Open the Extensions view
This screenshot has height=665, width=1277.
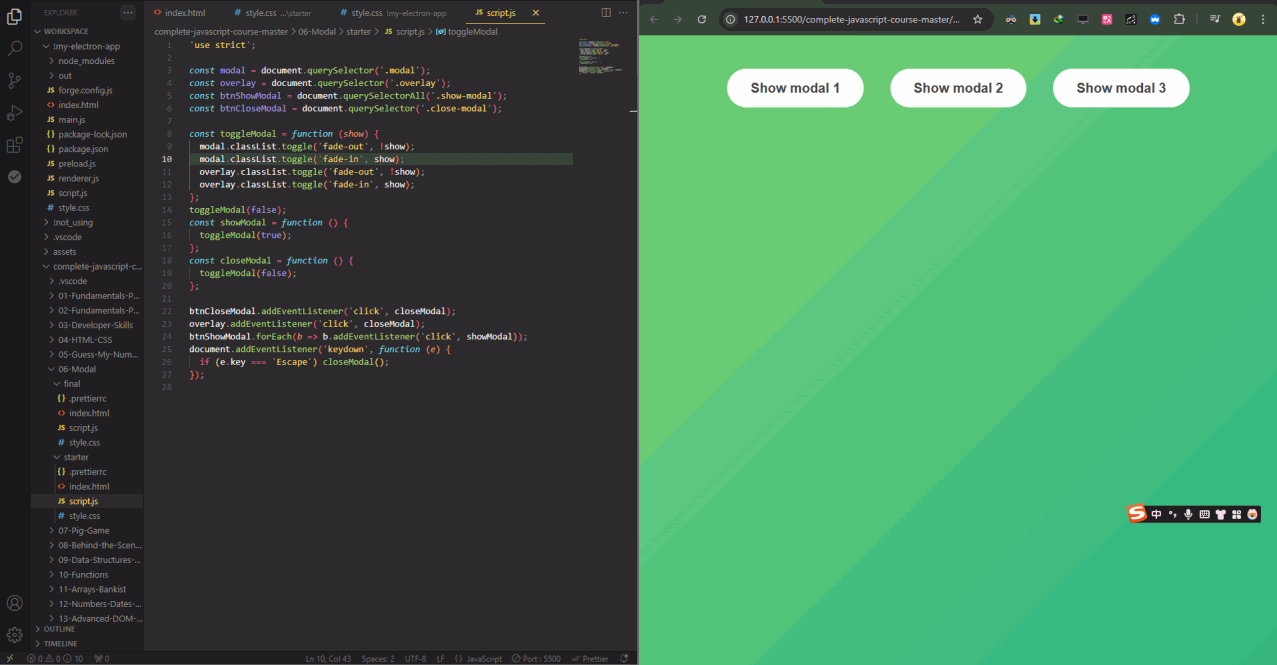click(x=15, y=145)
